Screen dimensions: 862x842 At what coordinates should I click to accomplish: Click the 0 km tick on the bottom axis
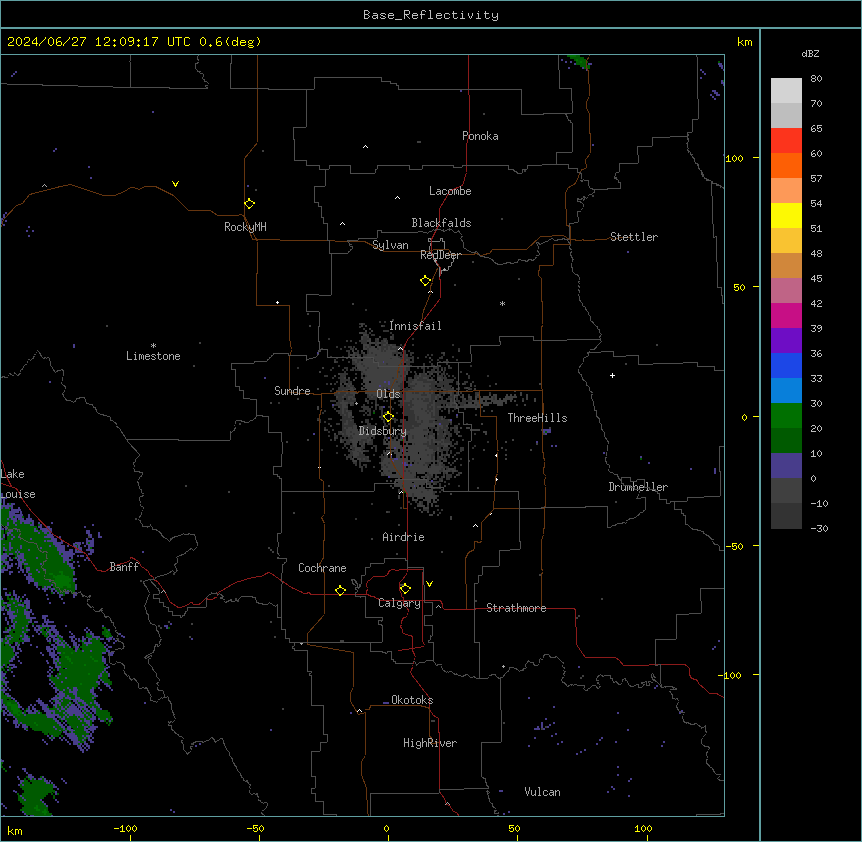coord(386,828)
